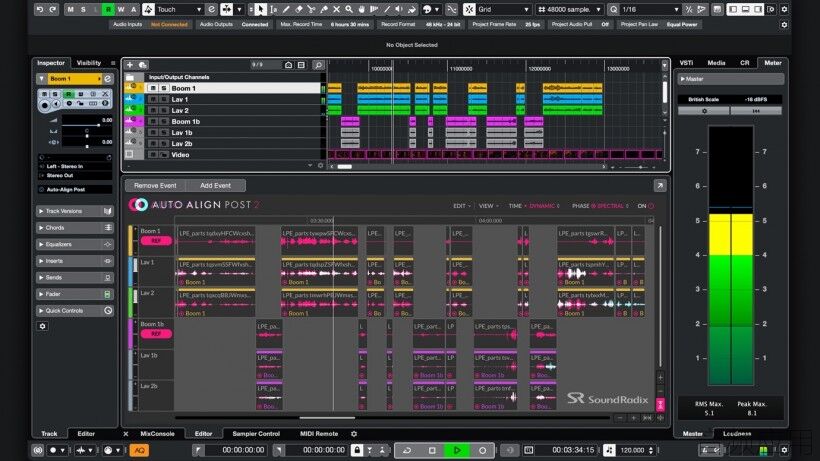The width and height of the screenshot is (820, 461).
Task: Click the orange AQ button
Action: (139, 450)
